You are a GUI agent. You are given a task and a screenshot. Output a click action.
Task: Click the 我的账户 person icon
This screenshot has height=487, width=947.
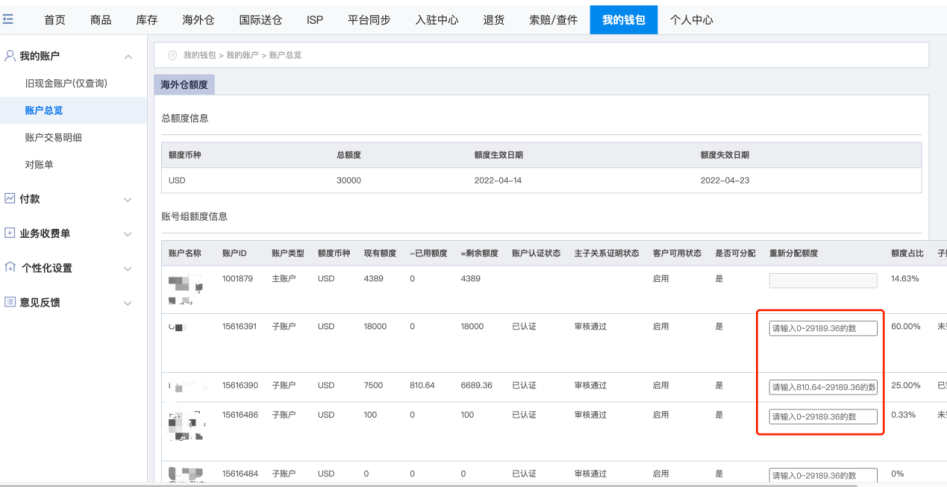(10, 56)
